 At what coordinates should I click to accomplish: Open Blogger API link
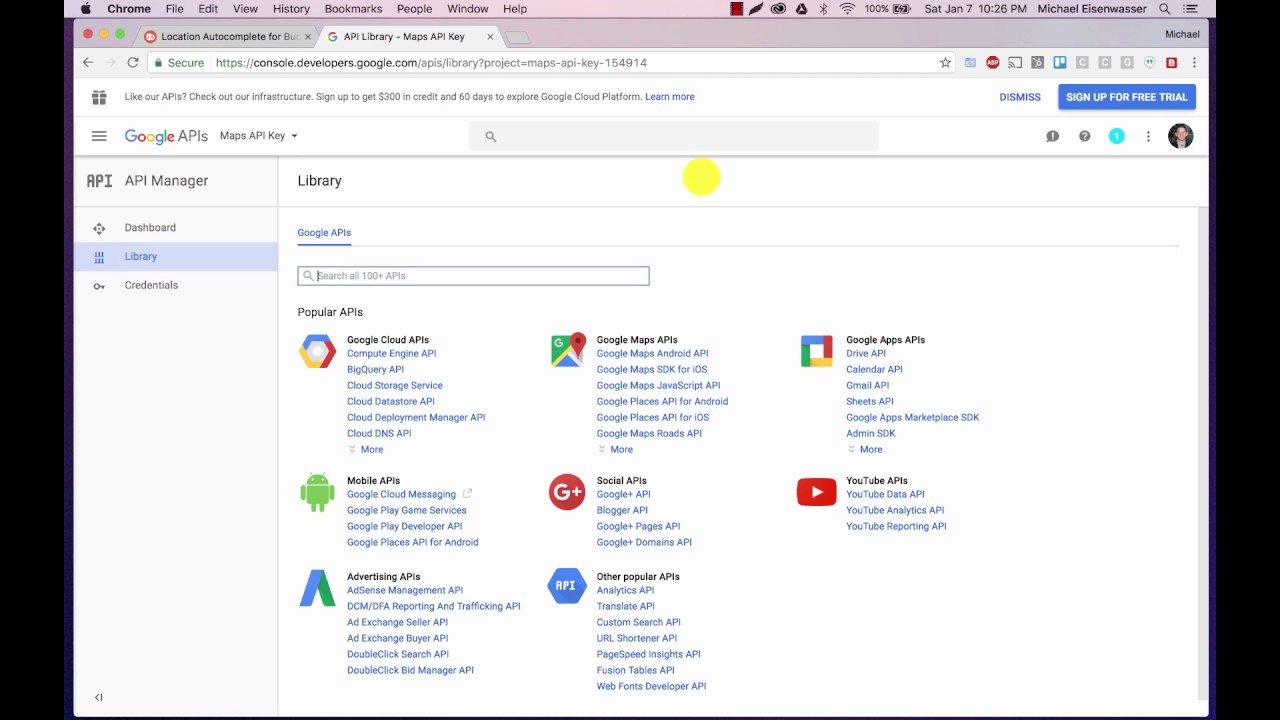[x=622, y=511]
